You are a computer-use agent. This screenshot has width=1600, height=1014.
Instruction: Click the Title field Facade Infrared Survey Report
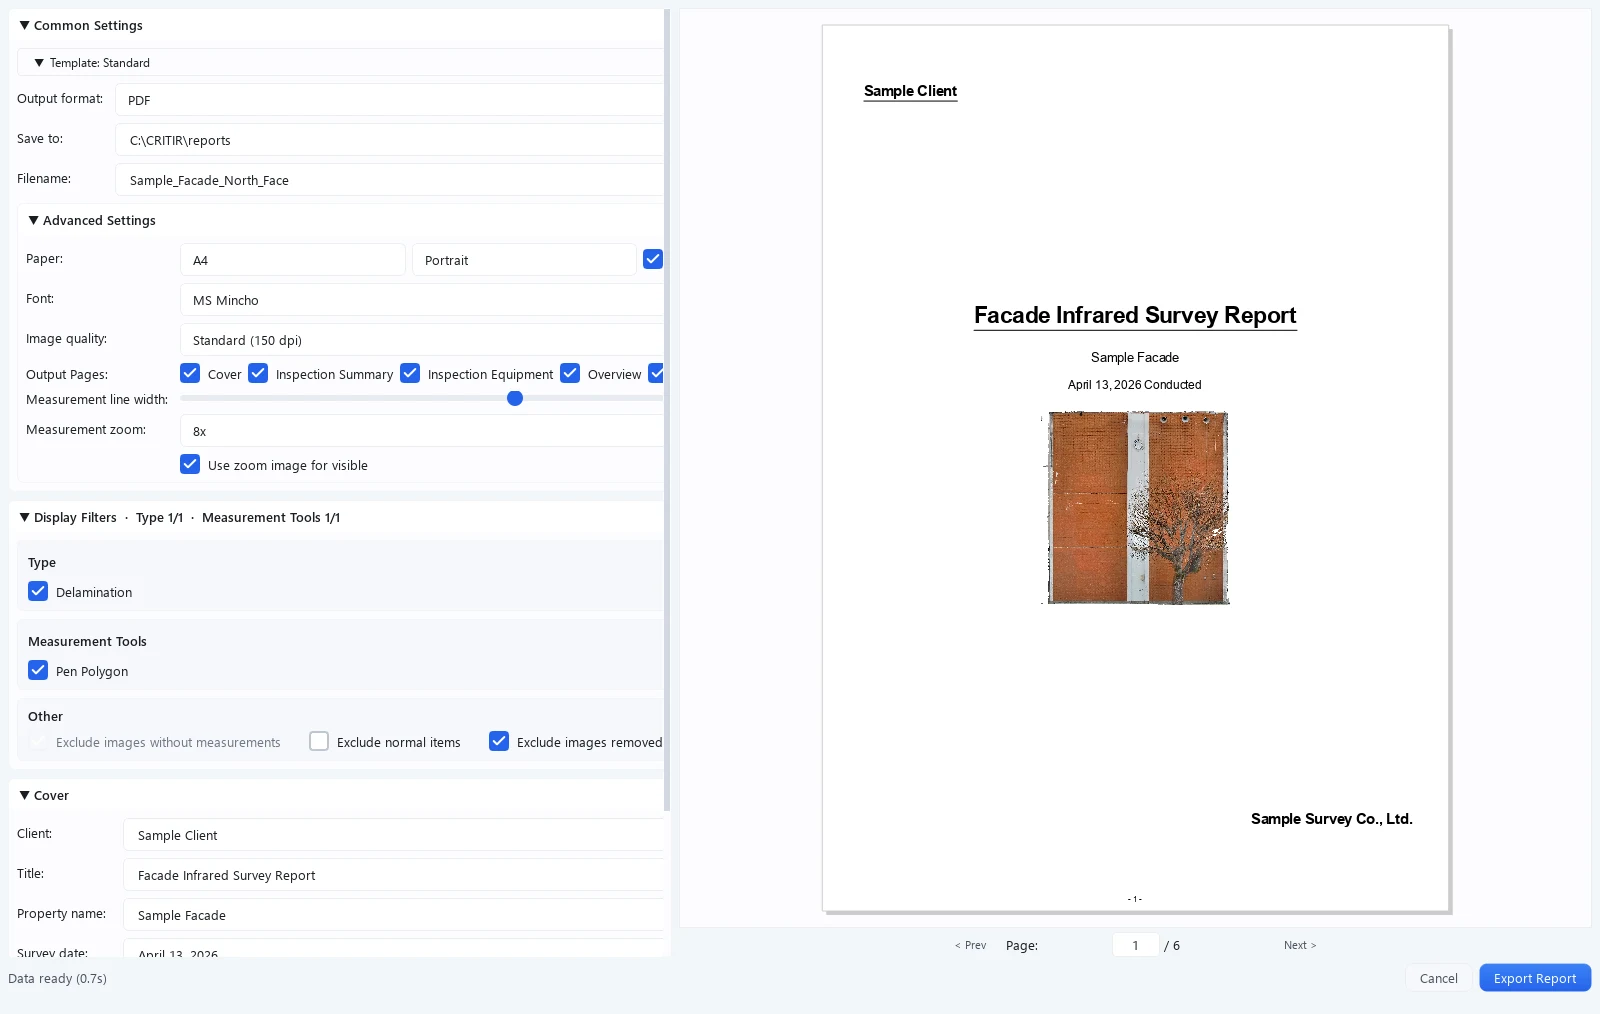[394, 875]
